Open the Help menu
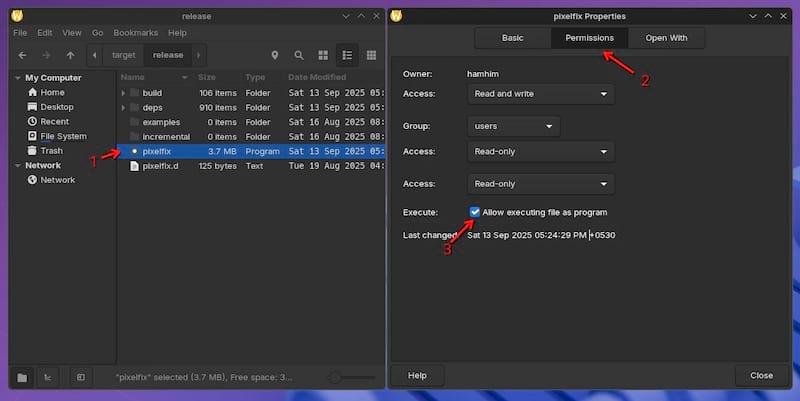The height and width of the screenshot is (401, 800). 177,33
